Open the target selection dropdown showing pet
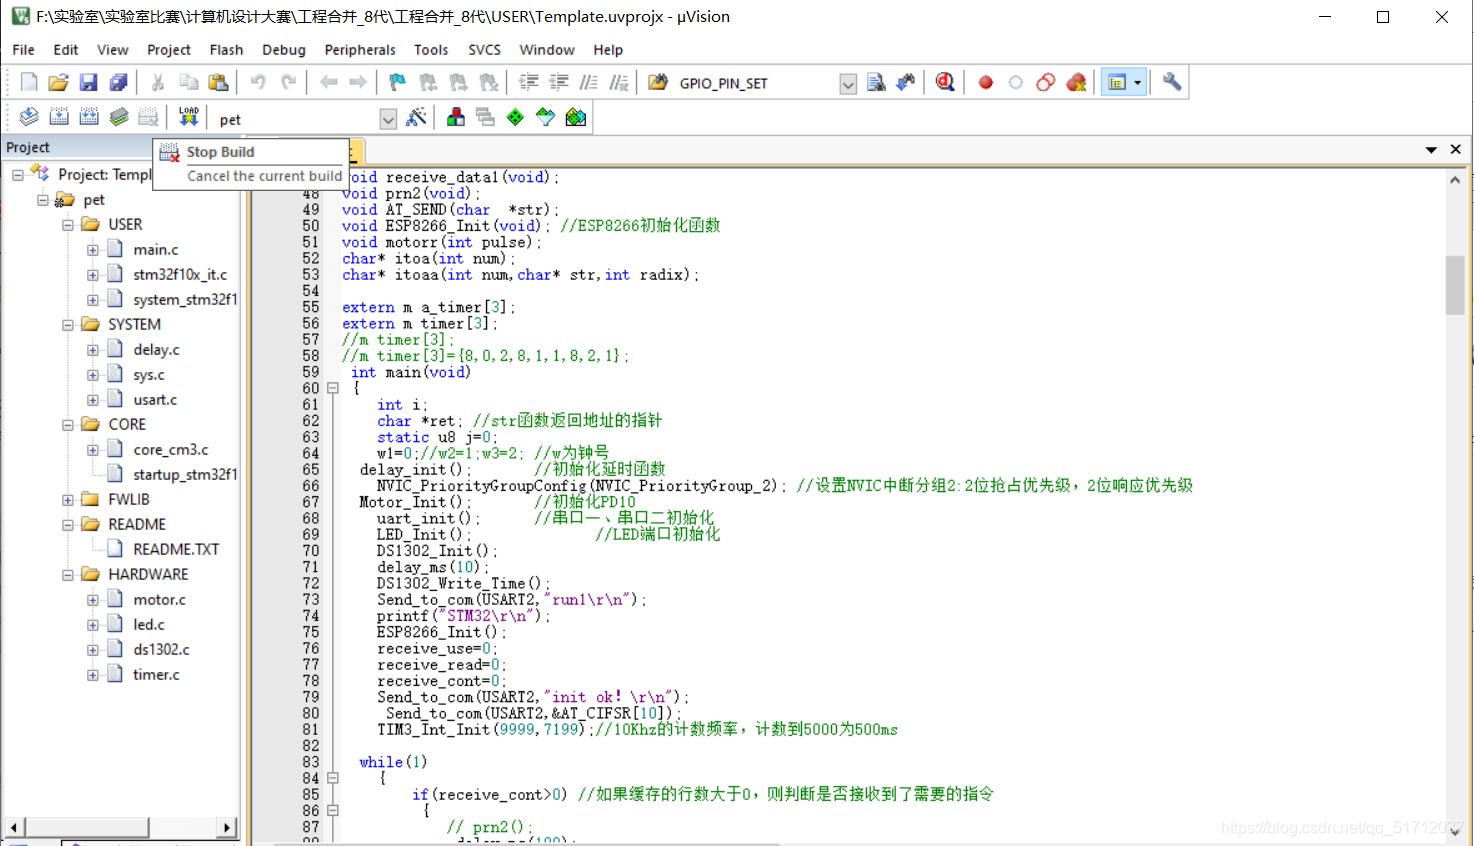This screenshot has width=1474, height=846. 388,120
